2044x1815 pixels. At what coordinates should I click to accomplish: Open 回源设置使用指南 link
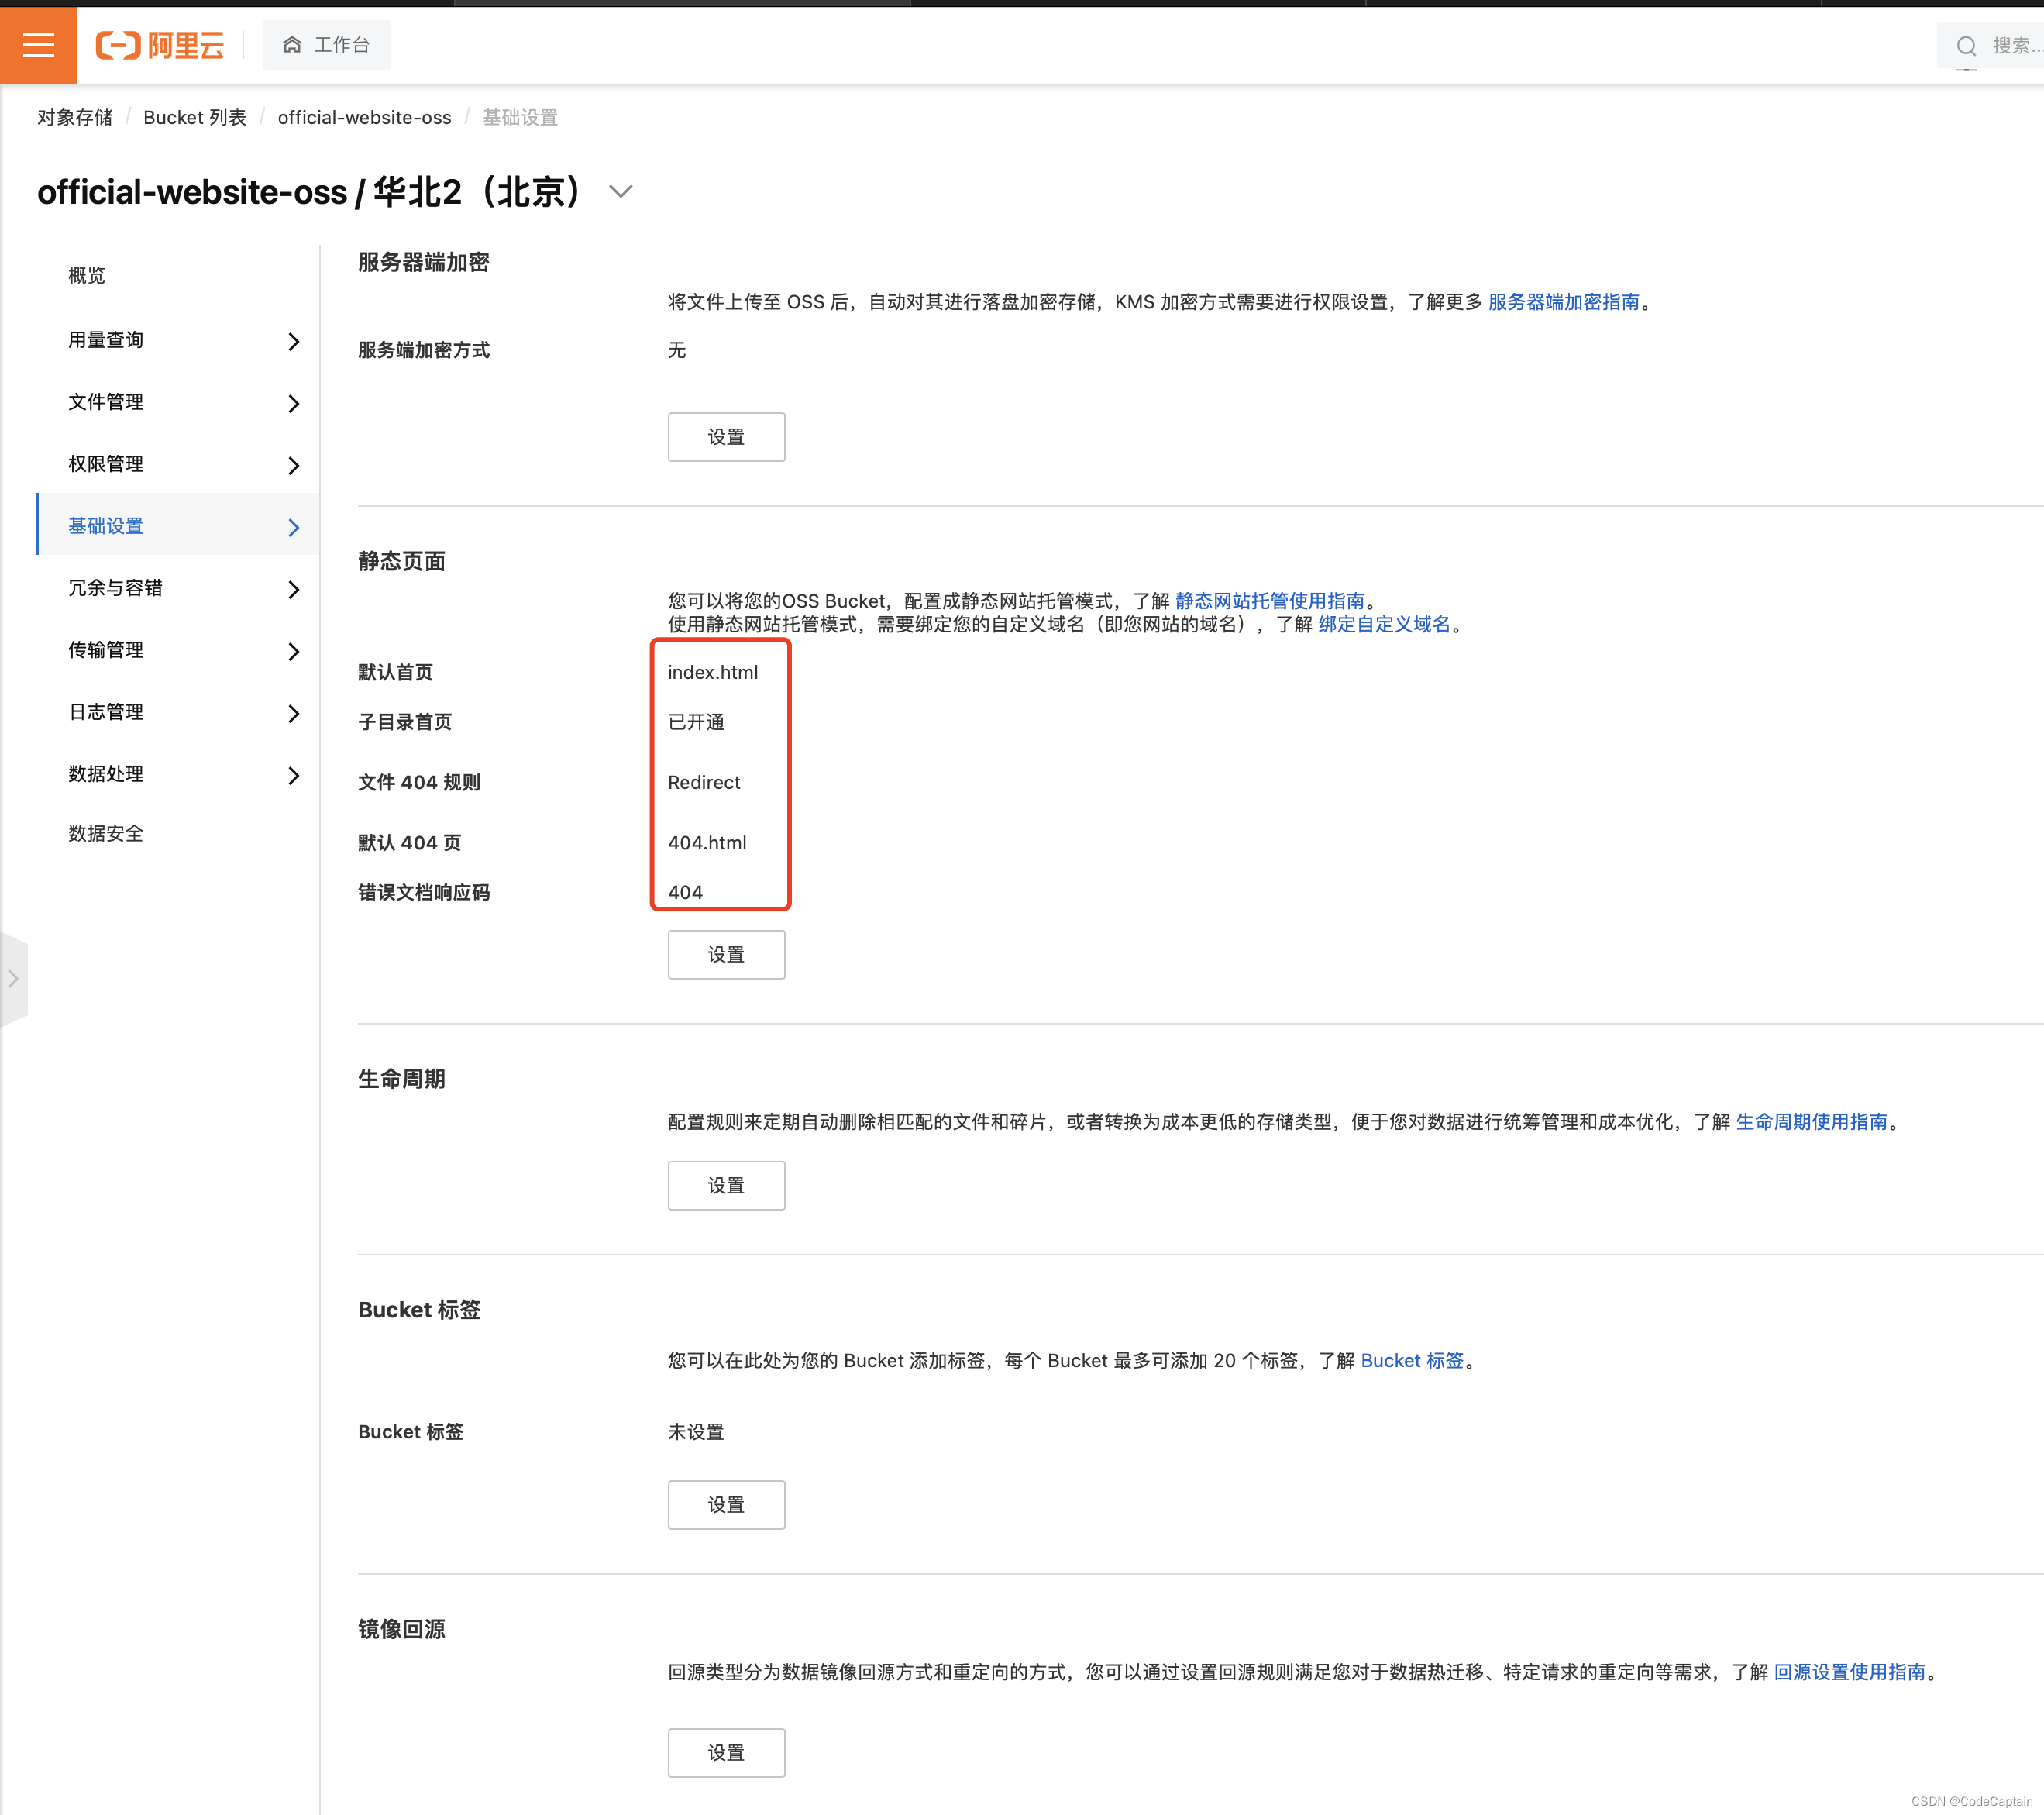1849,1672
